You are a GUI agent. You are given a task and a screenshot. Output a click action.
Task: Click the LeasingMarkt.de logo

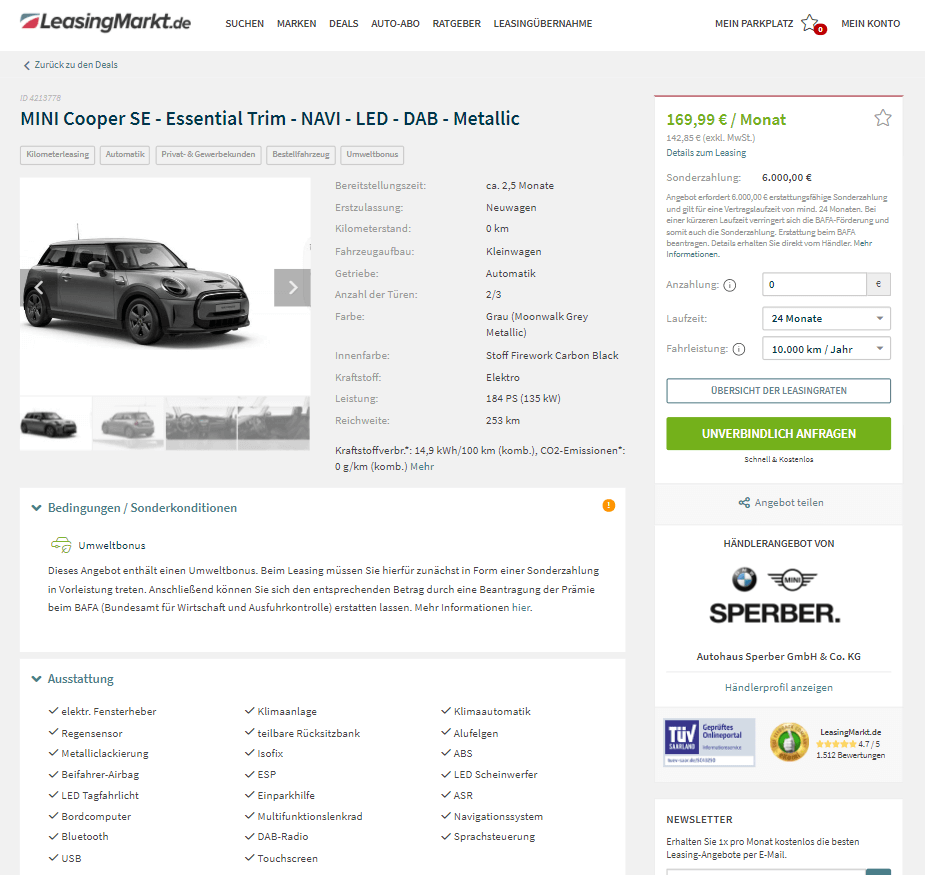105,22
